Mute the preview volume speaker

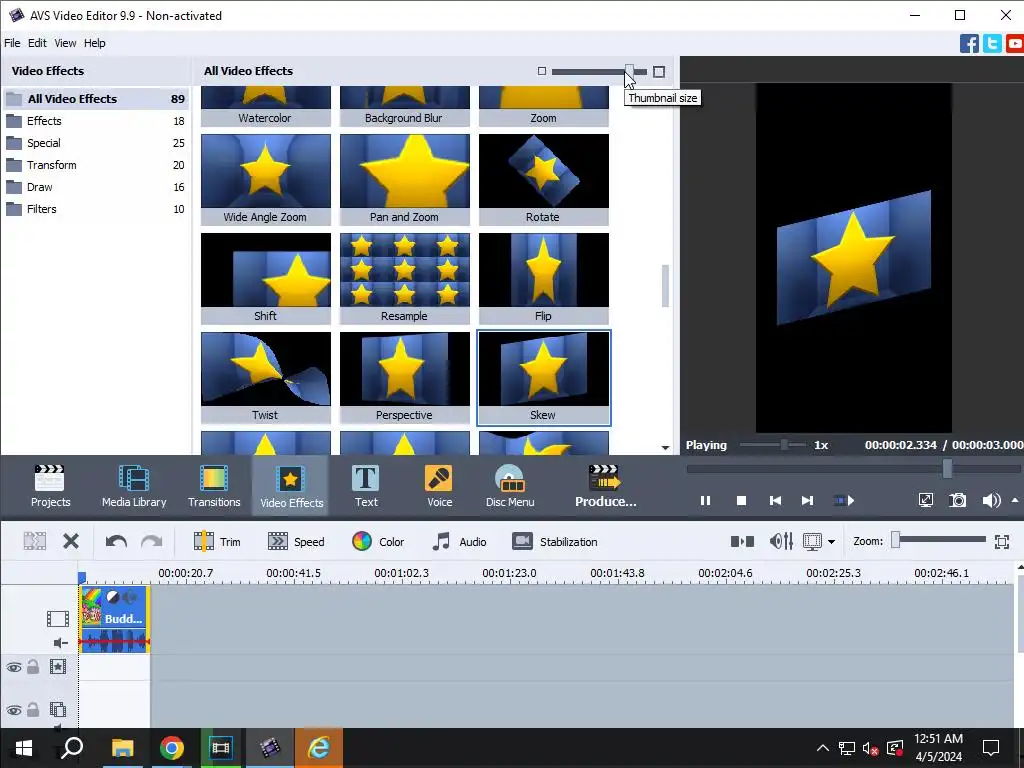(991, 501)
